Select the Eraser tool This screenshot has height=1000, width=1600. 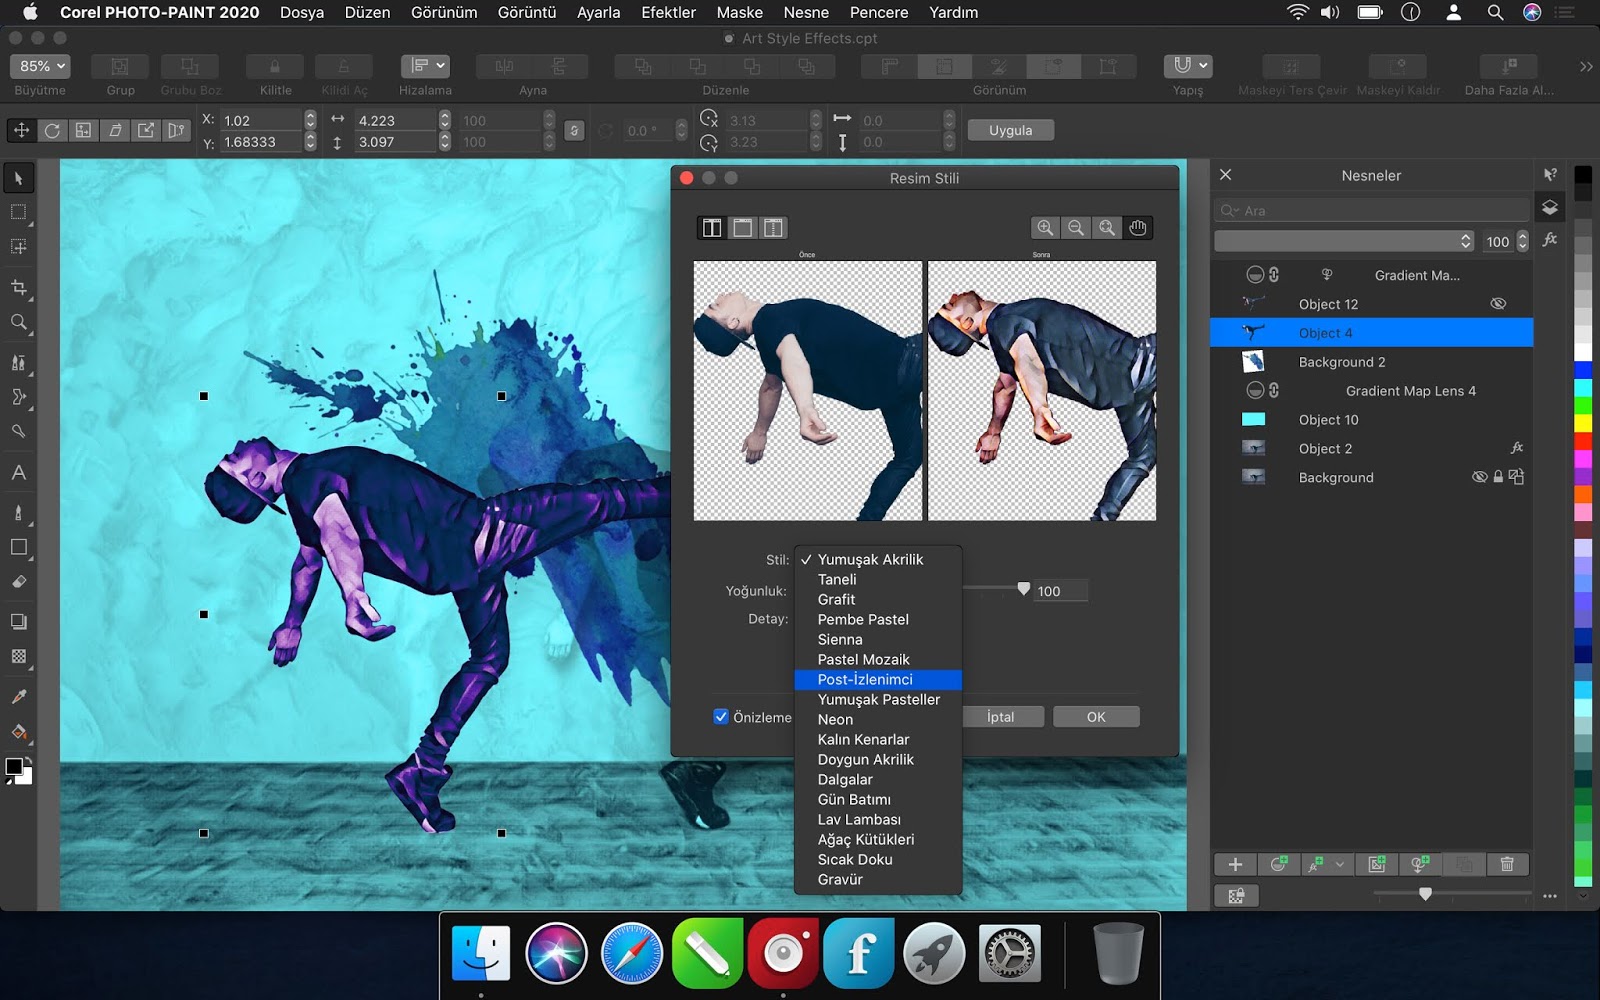point(18,582)
